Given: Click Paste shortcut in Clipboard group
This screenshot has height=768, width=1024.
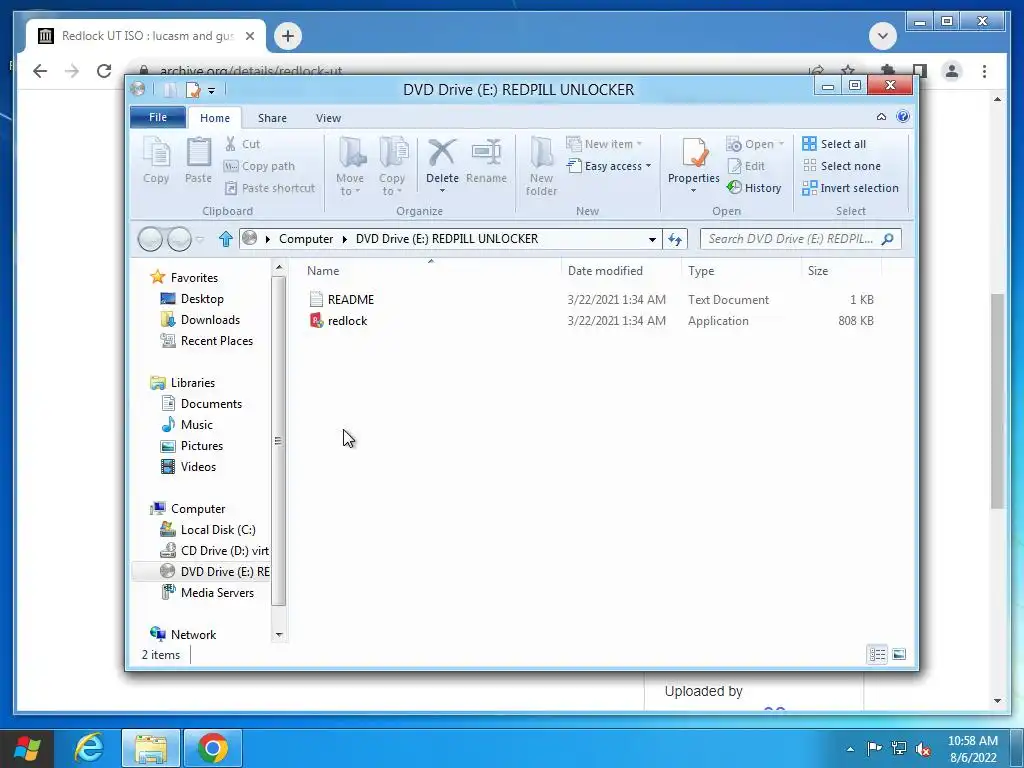Looking at the screenshot, I should pyautogui.click(x=270, y=188).
